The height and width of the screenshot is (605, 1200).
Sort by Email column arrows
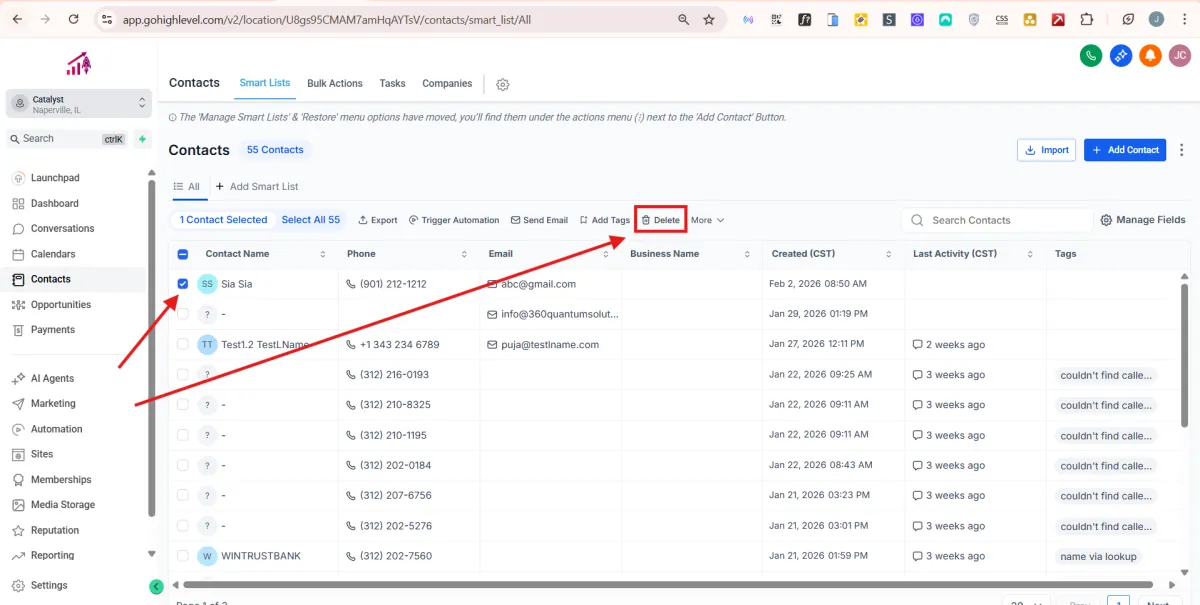click(x=605, y=254)
